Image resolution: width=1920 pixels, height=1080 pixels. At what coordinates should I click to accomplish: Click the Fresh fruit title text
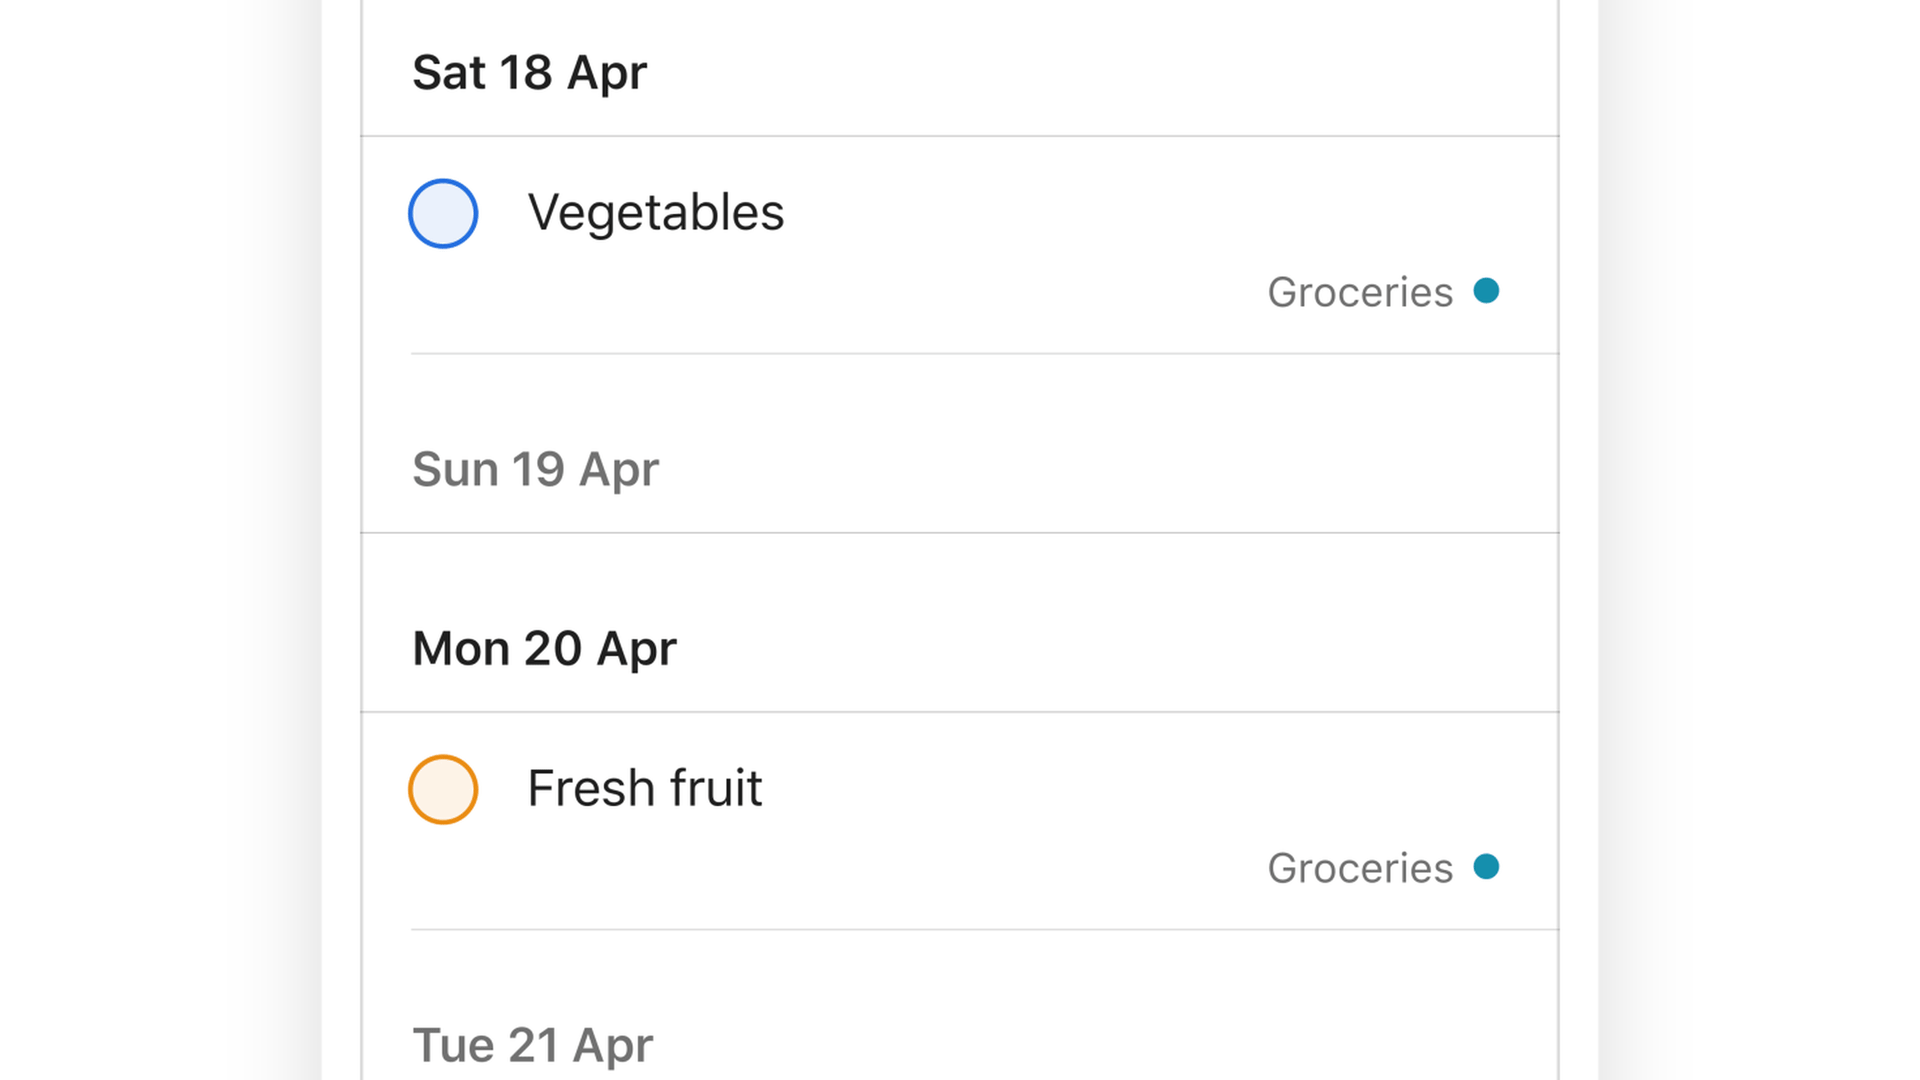tap(644, 788)
